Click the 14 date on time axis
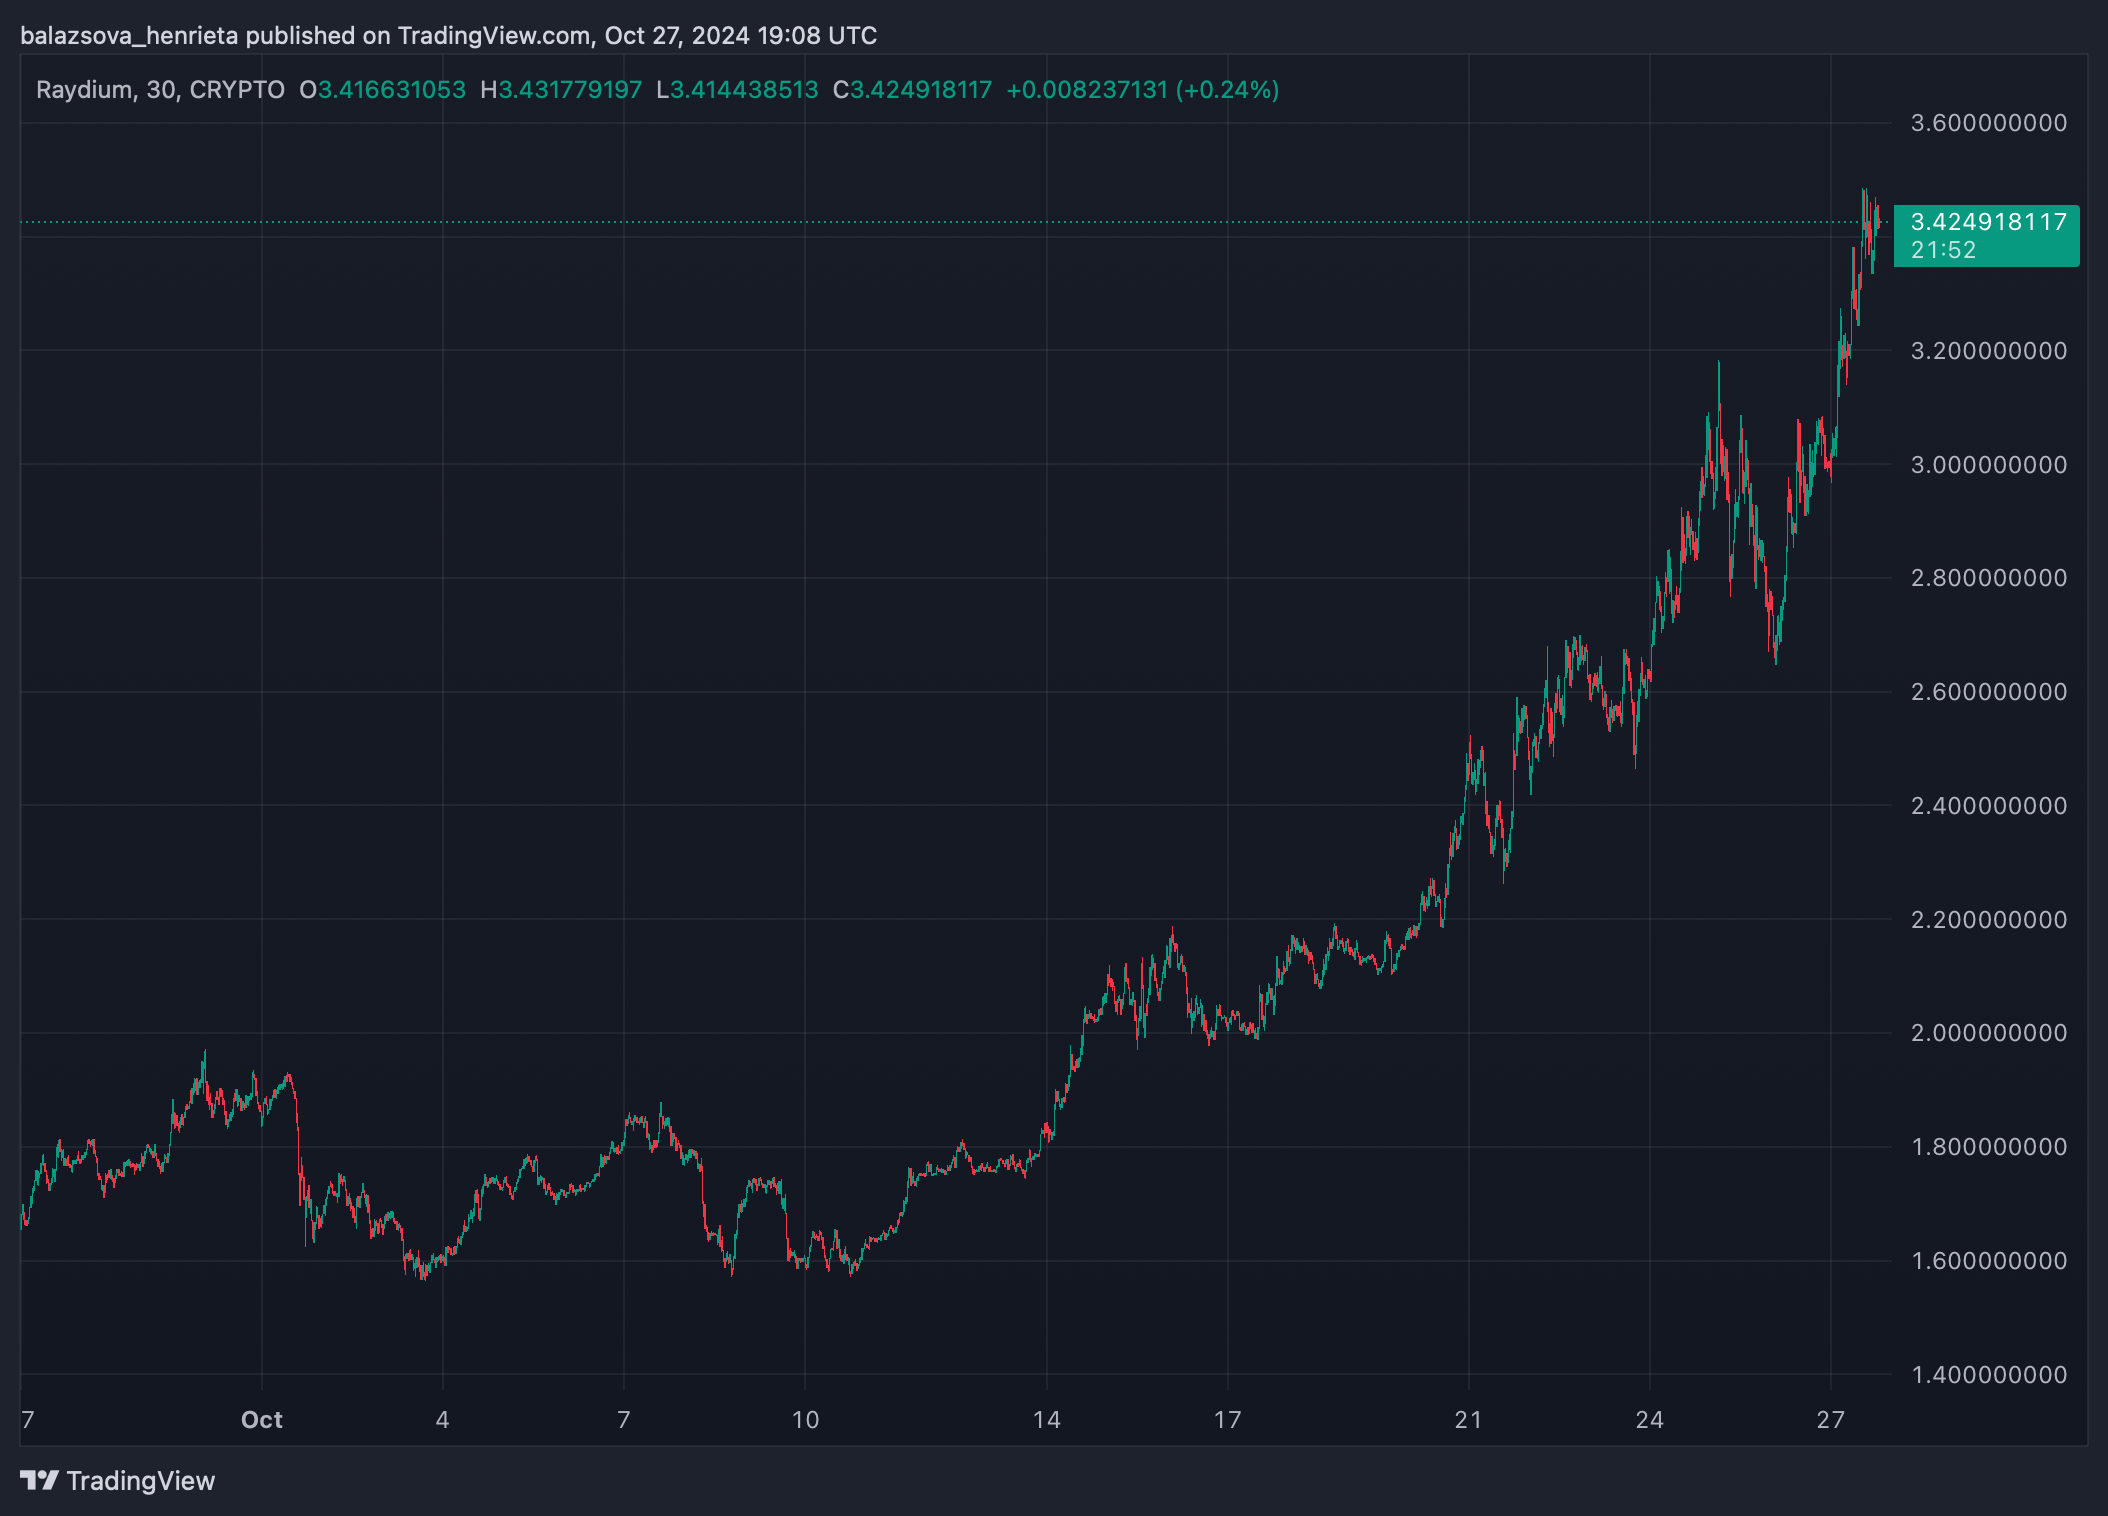Screen dimensions: 2108x1516 pos(1046,1420)
